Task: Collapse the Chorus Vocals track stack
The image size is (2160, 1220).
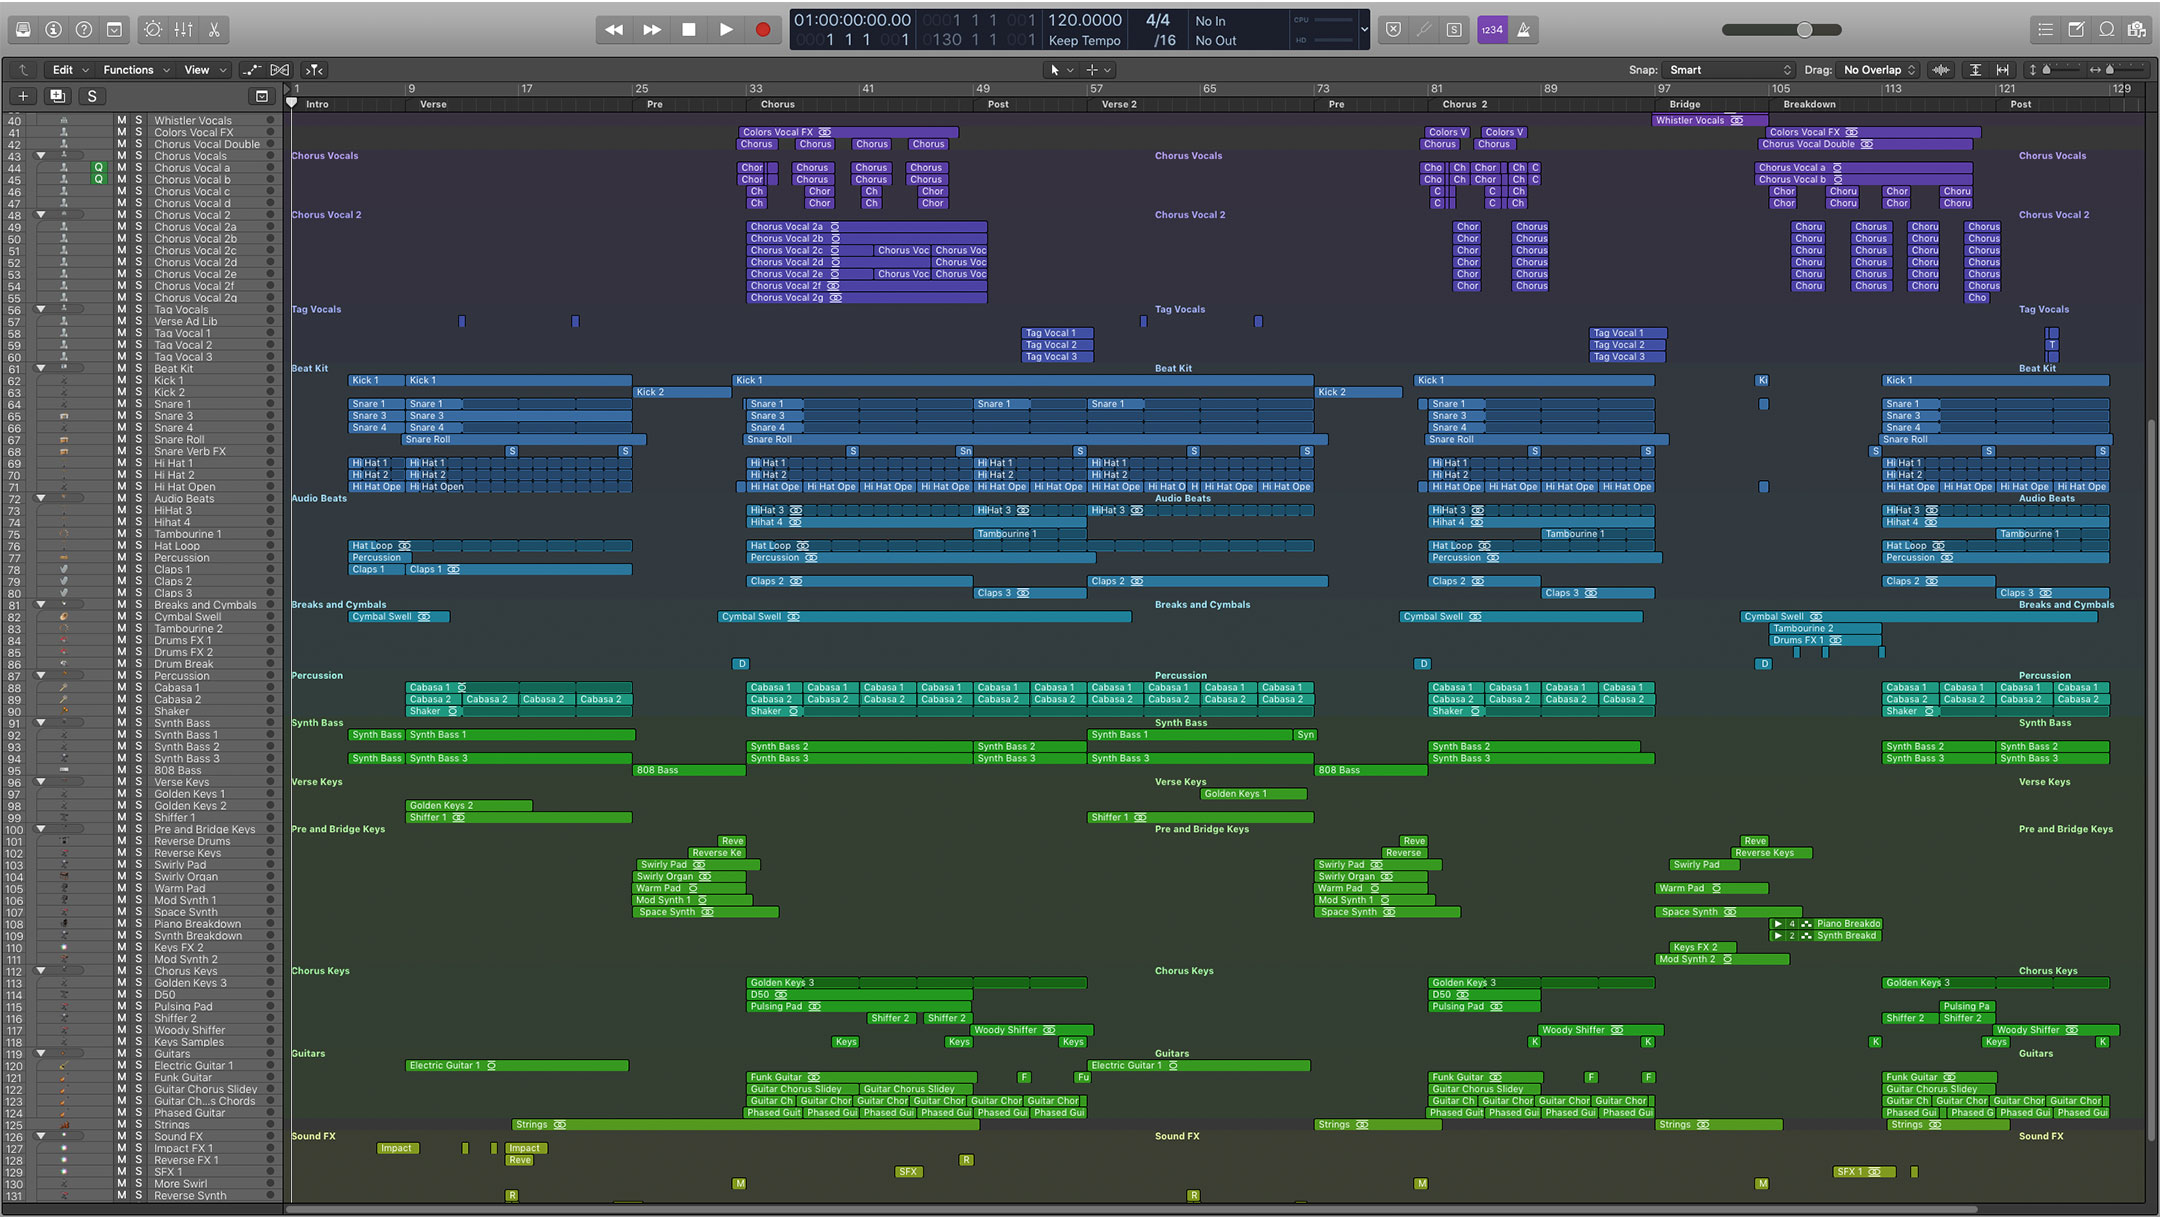Action: click(41, 156)
